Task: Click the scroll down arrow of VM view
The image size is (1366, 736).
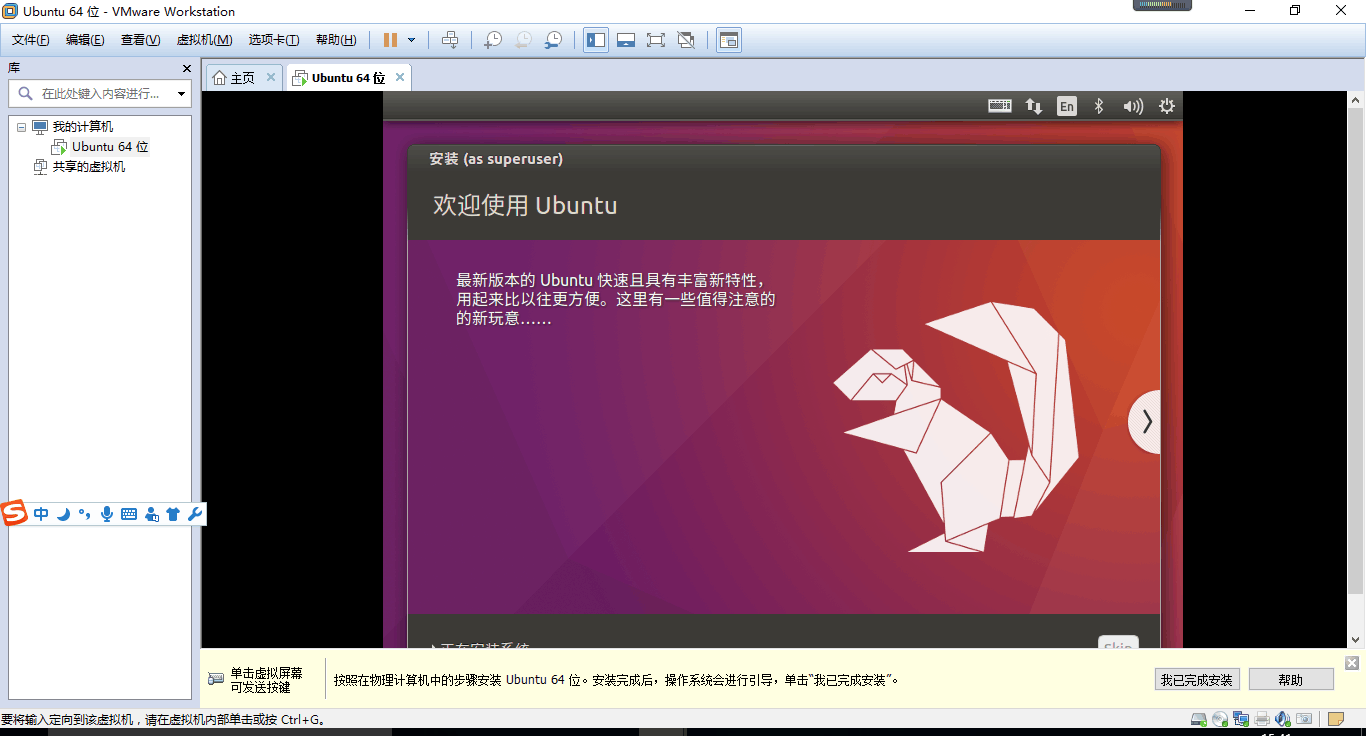Action: pos(1356,640)
